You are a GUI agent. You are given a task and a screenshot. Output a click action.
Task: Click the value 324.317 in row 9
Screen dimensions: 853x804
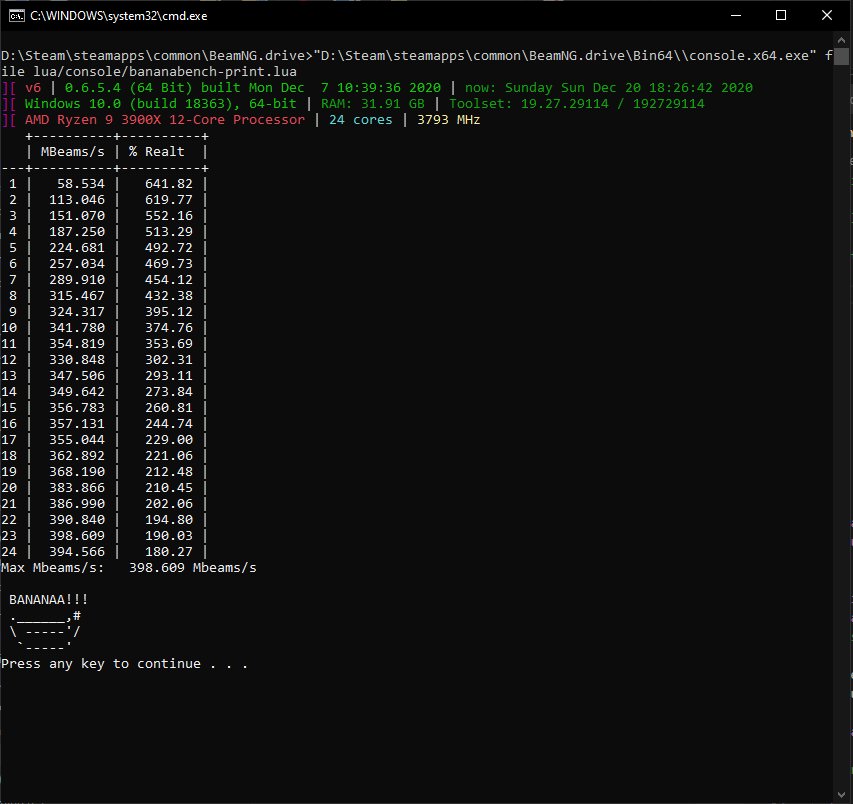coord(77,312)
